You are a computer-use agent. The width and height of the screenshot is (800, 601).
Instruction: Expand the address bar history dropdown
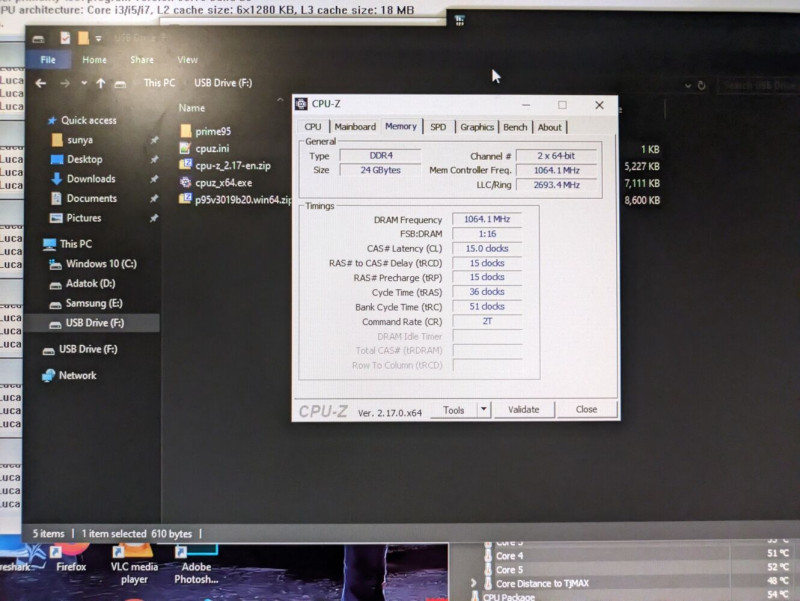point(688,86)
